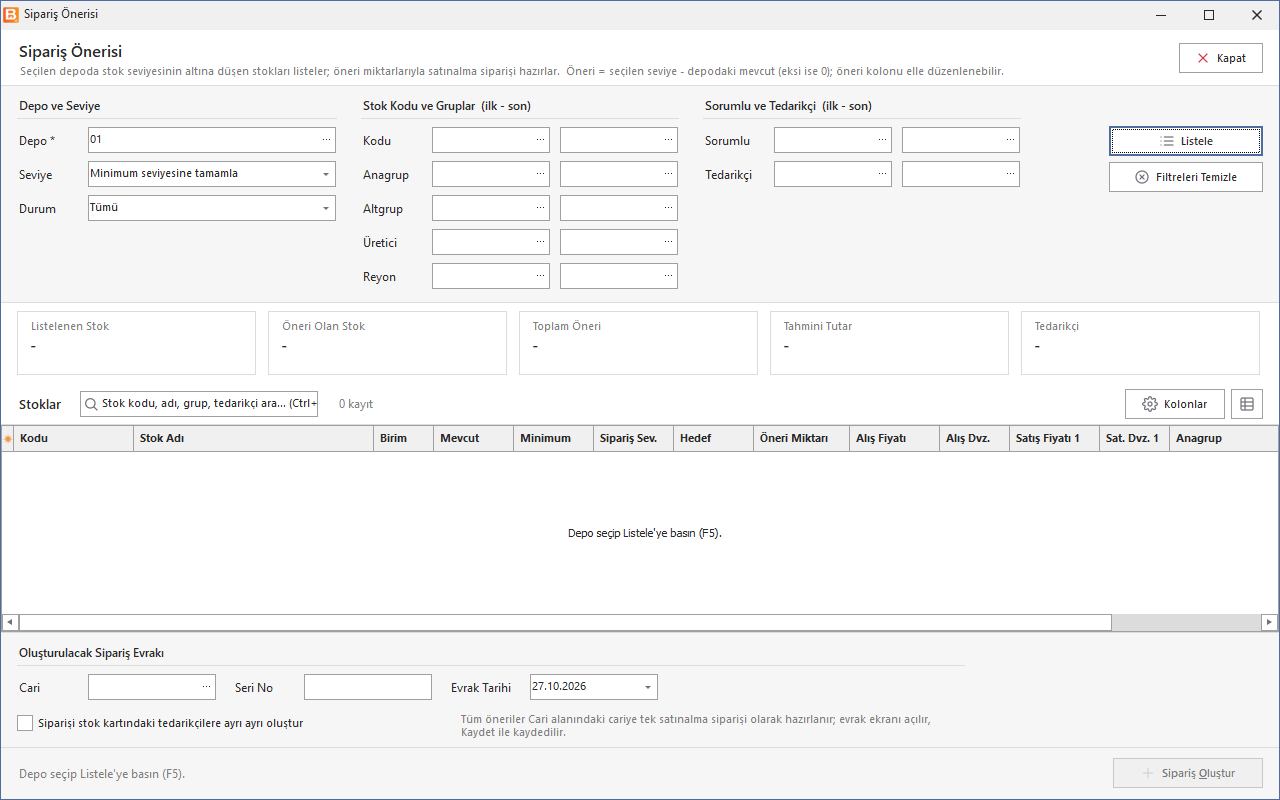Image resolution: width=1280 pixels, height=800 pixels.
Task: Open the ellipsis lookup in first Üretici field
Action: click(540, 242)
